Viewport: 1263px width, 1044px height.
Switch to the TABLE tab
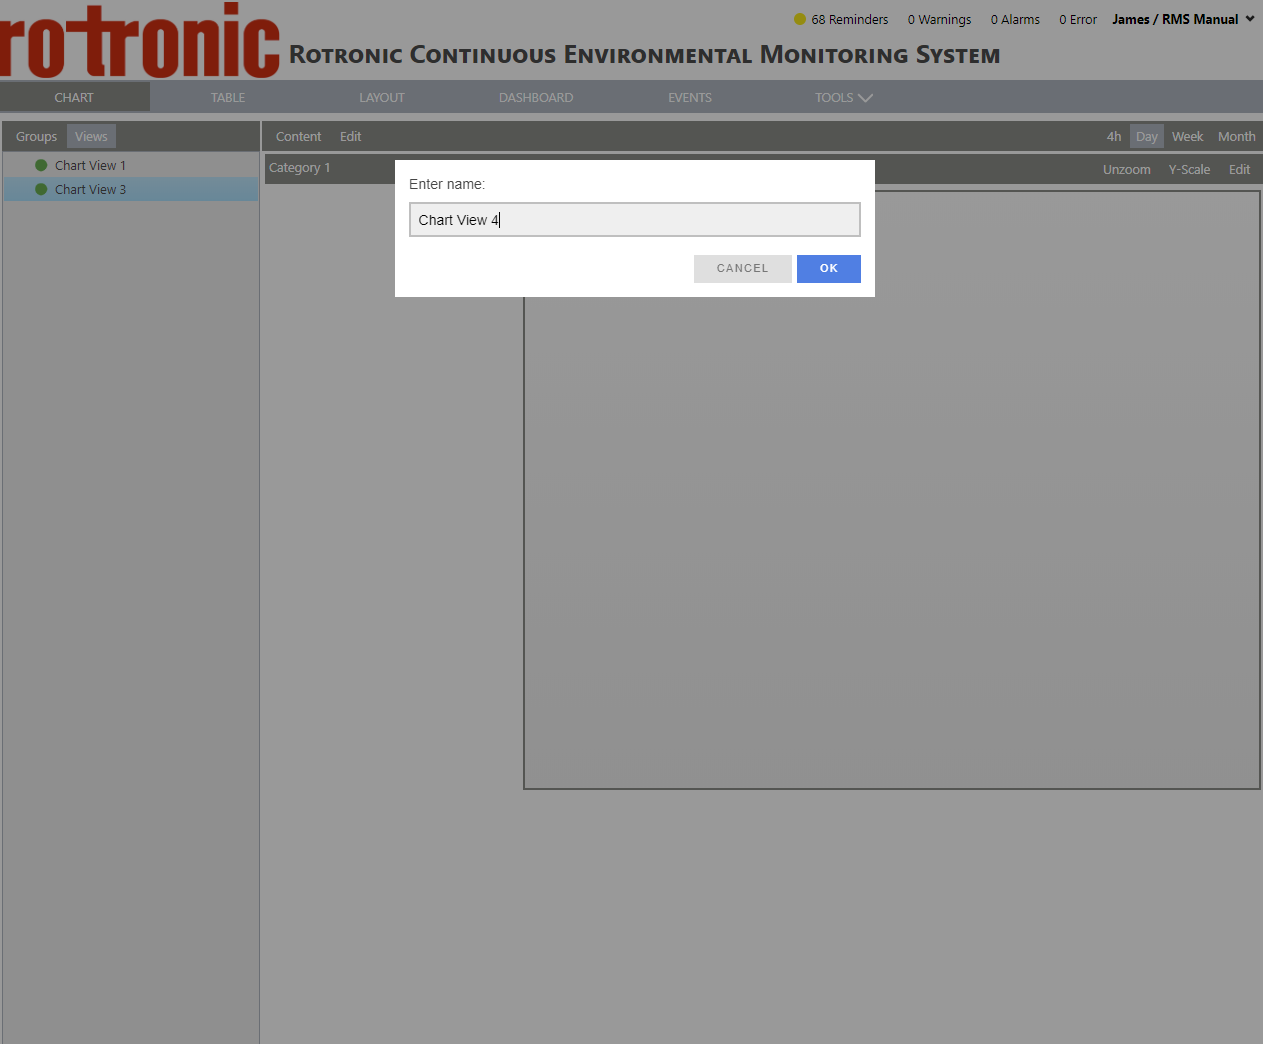coord(228,97)
